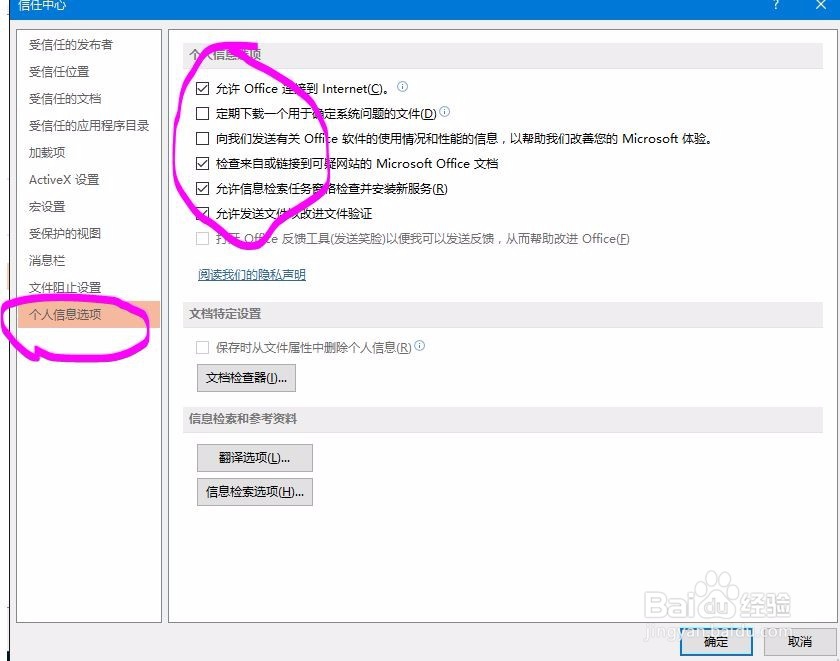The width and height of the screenshot is (840, 661).
Task: Open the 阅读我们的隐私声明 link
Action: 252,275
